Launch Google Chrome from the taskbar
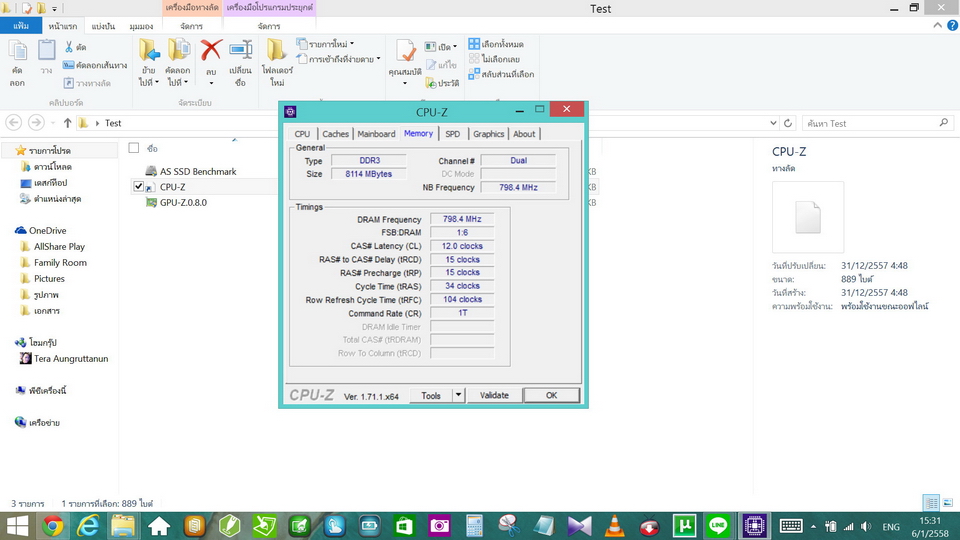 pos(53,526)
